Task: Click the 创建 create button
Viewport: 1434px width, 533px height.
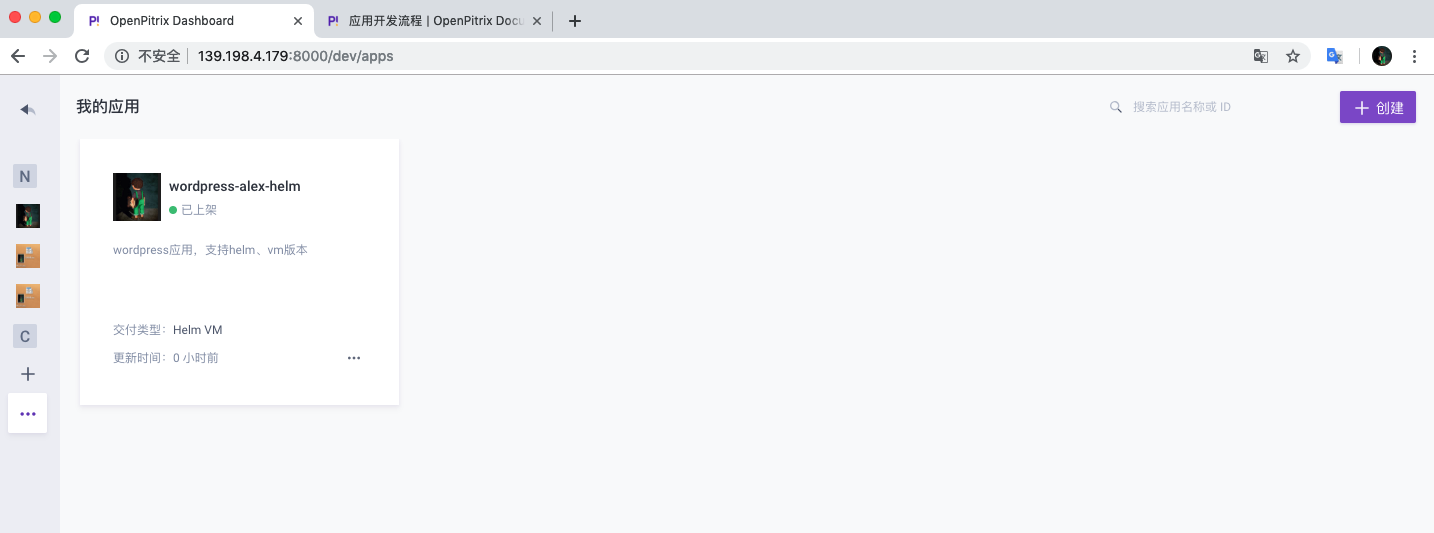Action: pos(1378,108)
